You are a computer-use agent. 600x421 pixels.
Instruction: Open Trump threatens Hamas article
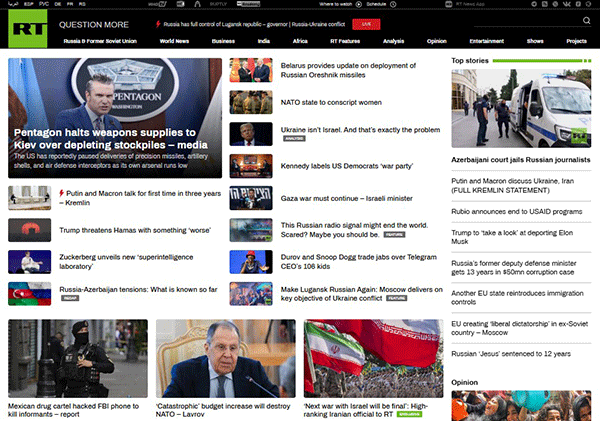point(135,230)
